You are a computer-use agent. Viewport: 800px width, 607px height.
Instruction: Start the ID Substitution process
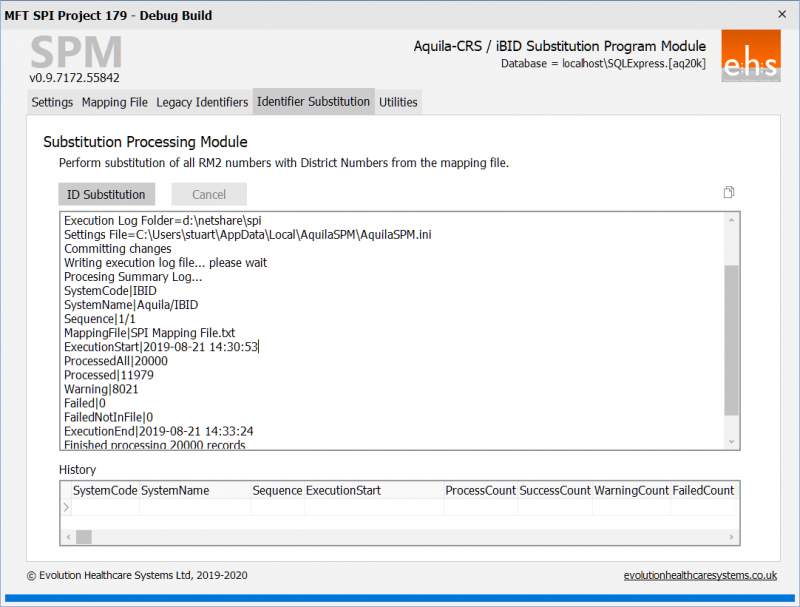[x=107, y=194]
